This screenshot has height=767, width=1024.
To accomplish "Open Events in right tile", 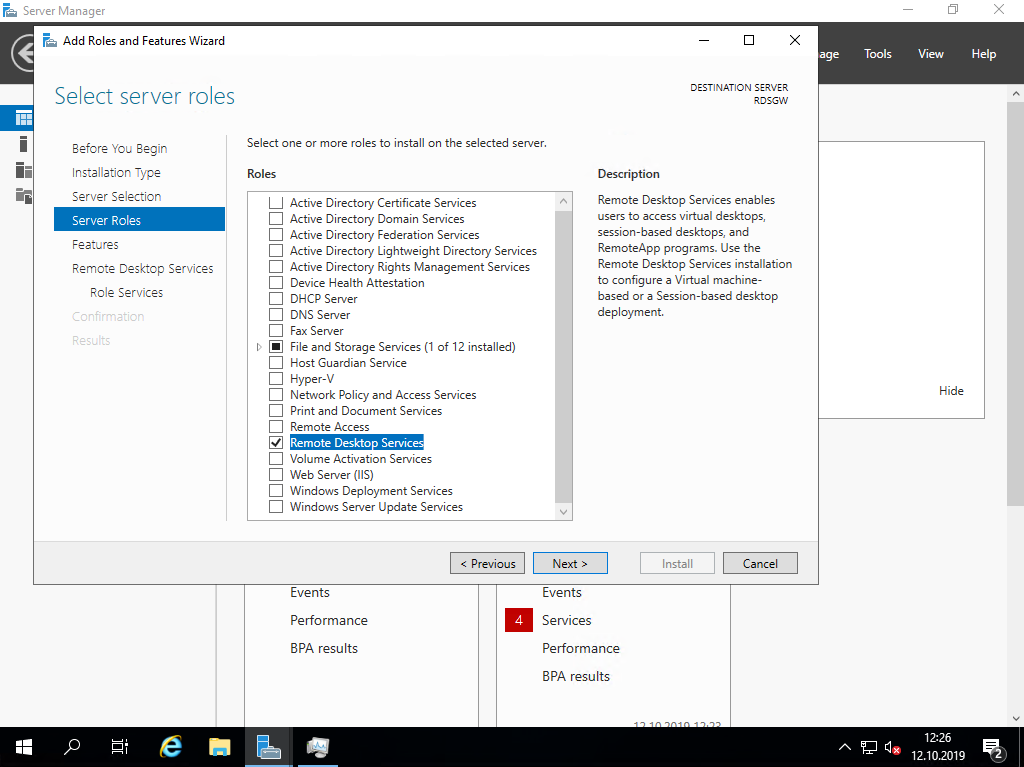I will [562, 592].
